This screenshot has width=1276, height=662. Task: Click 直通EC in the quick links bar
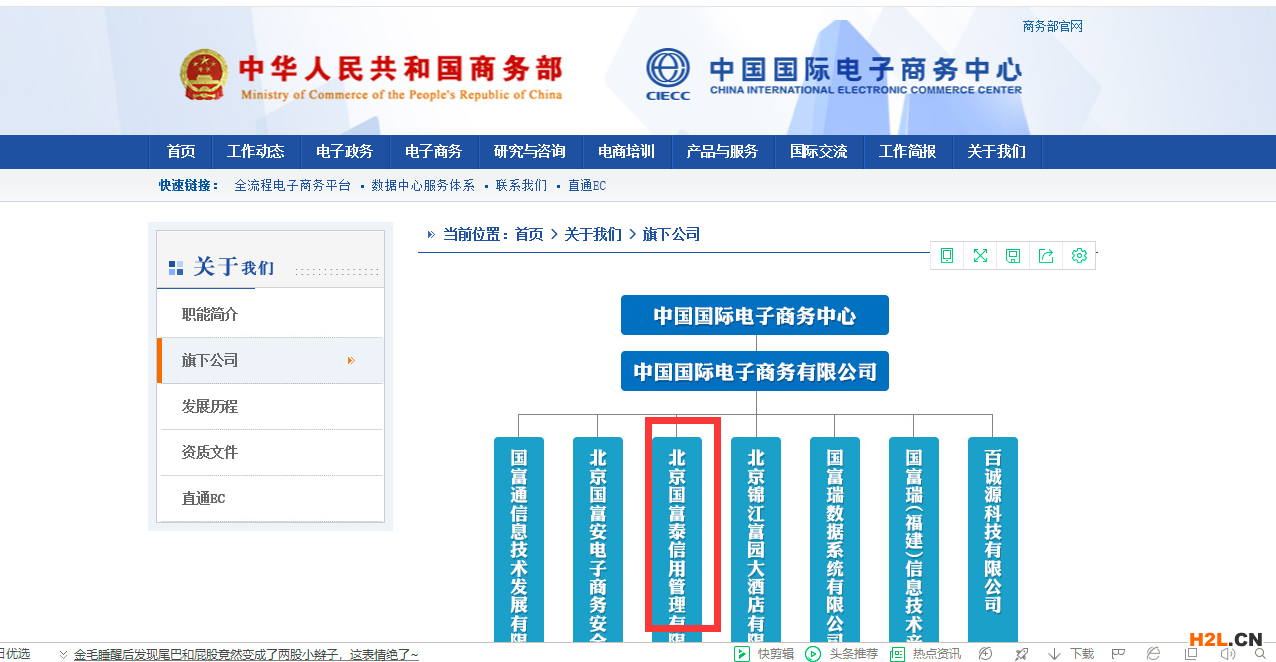(587, 185)
